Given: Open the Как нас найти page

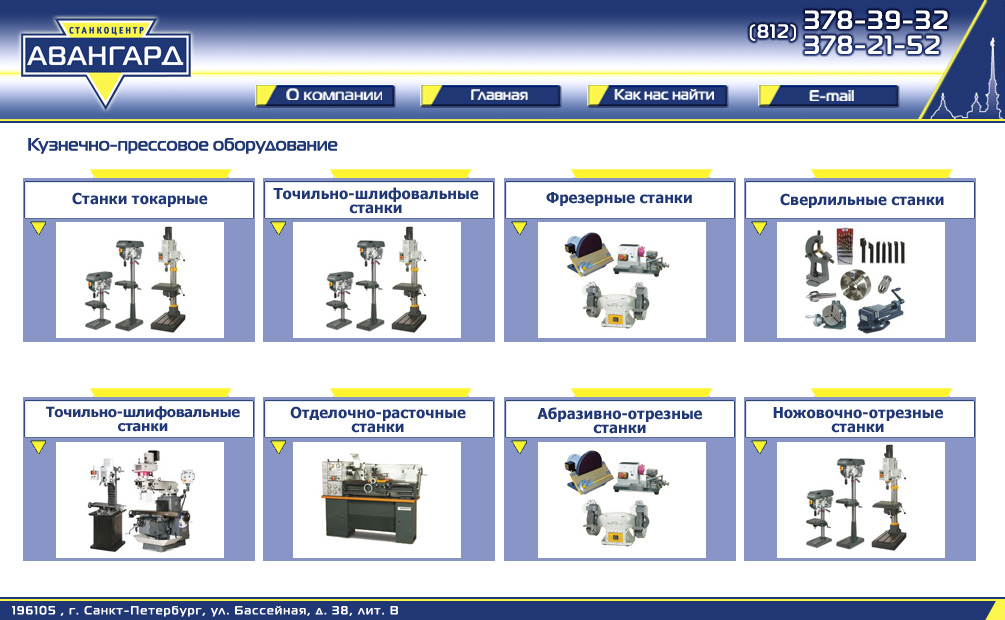Looking at the screenshot, I should tap(658, 96).
